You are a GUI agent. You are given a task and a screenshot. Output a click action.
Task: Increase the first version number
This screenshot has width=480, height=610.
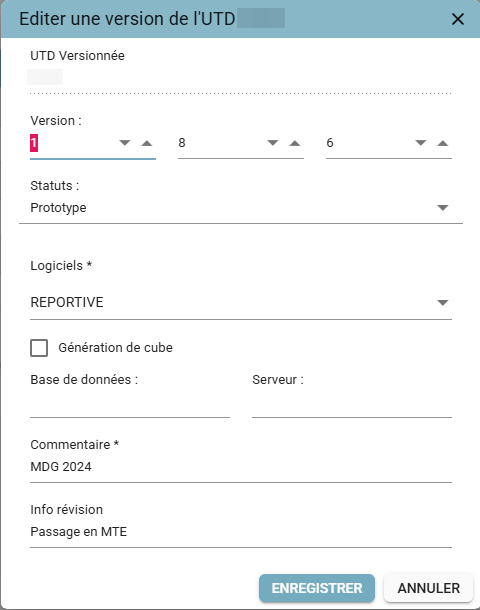tap(147, 143)
